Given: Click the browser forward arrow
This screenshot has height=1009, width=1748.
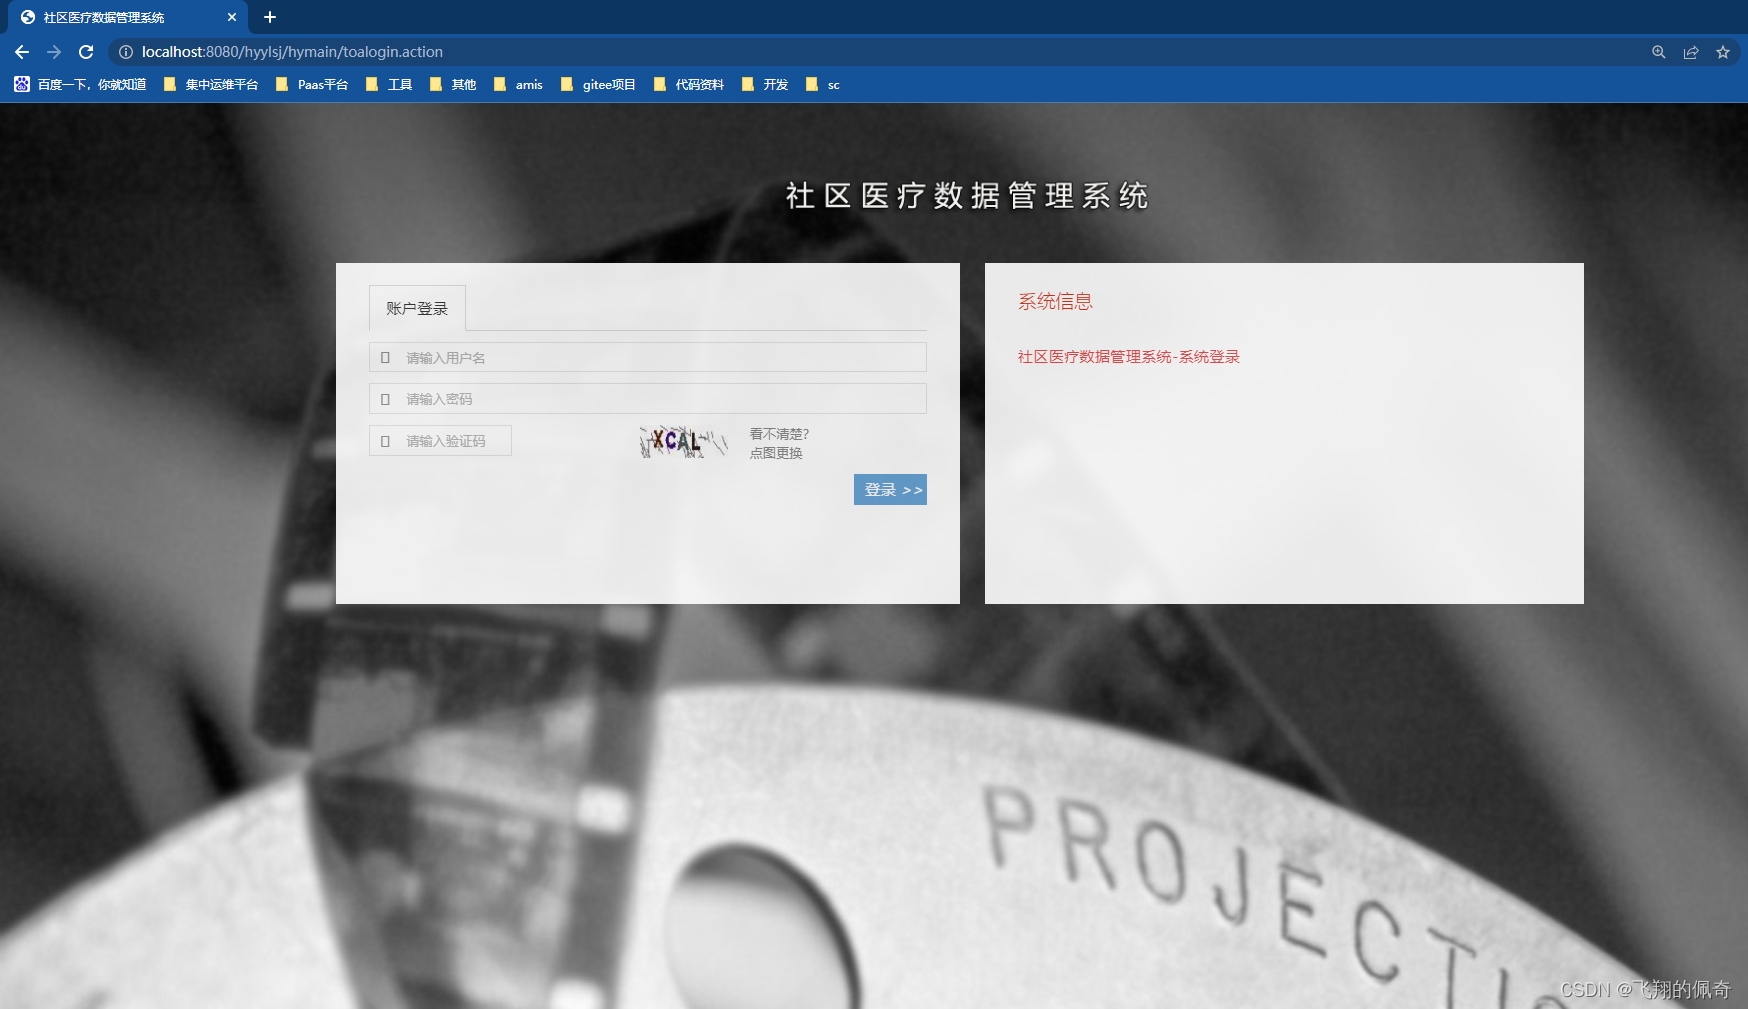Looking at the screenshot, I should [54, 52].
